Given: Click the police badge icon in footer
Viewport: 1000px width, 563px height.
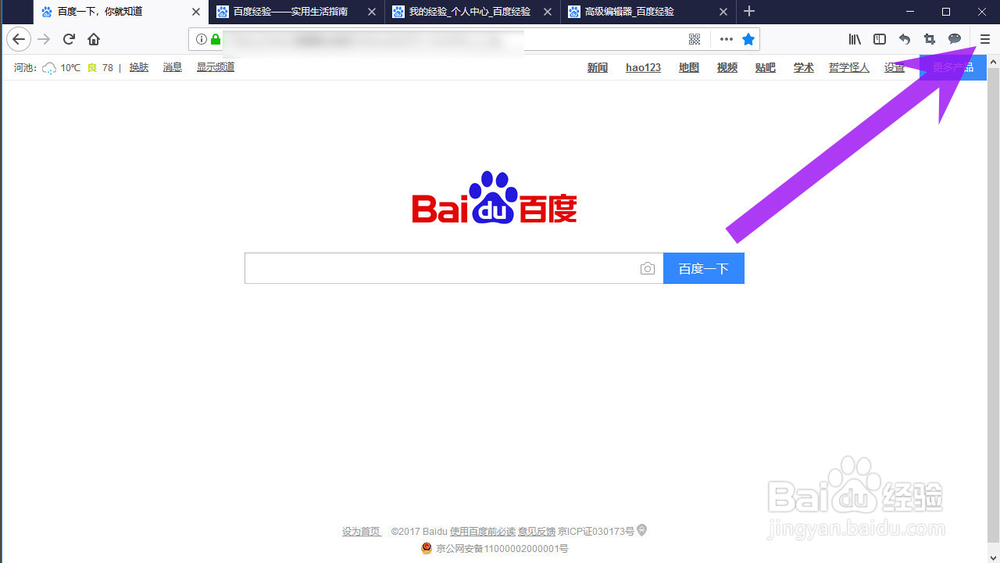Looking at the screenshot, I should pos(427,548).
